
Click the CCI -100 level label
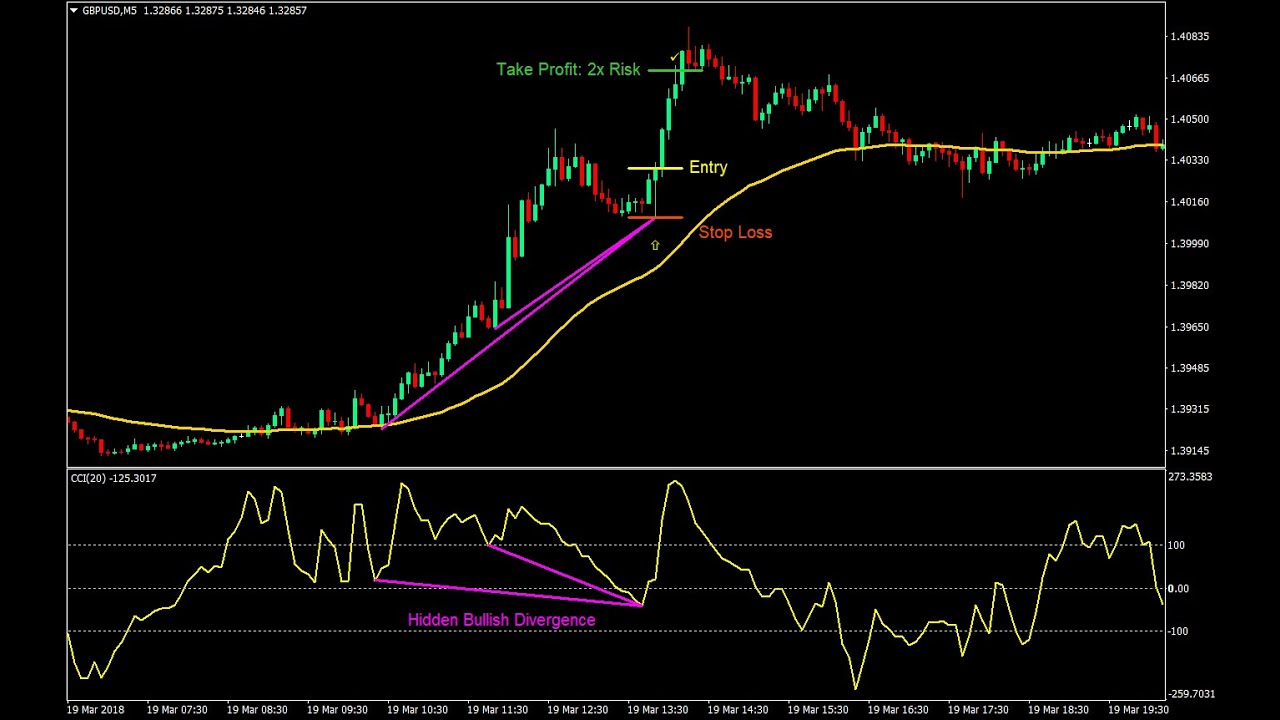pyautogui.click(x=1178, y=631)
